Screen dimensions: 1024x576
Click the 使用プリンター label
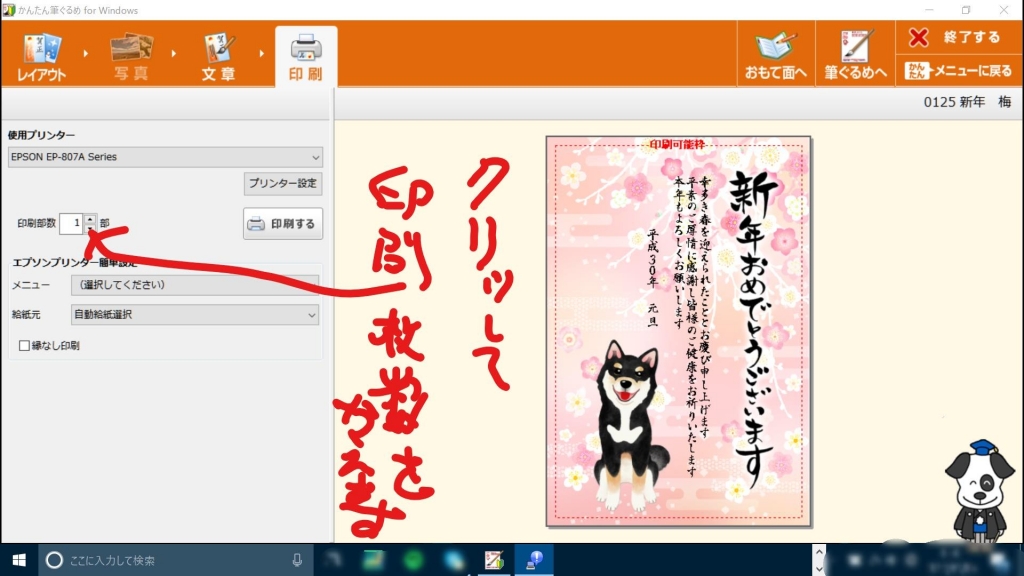(41, 135)
